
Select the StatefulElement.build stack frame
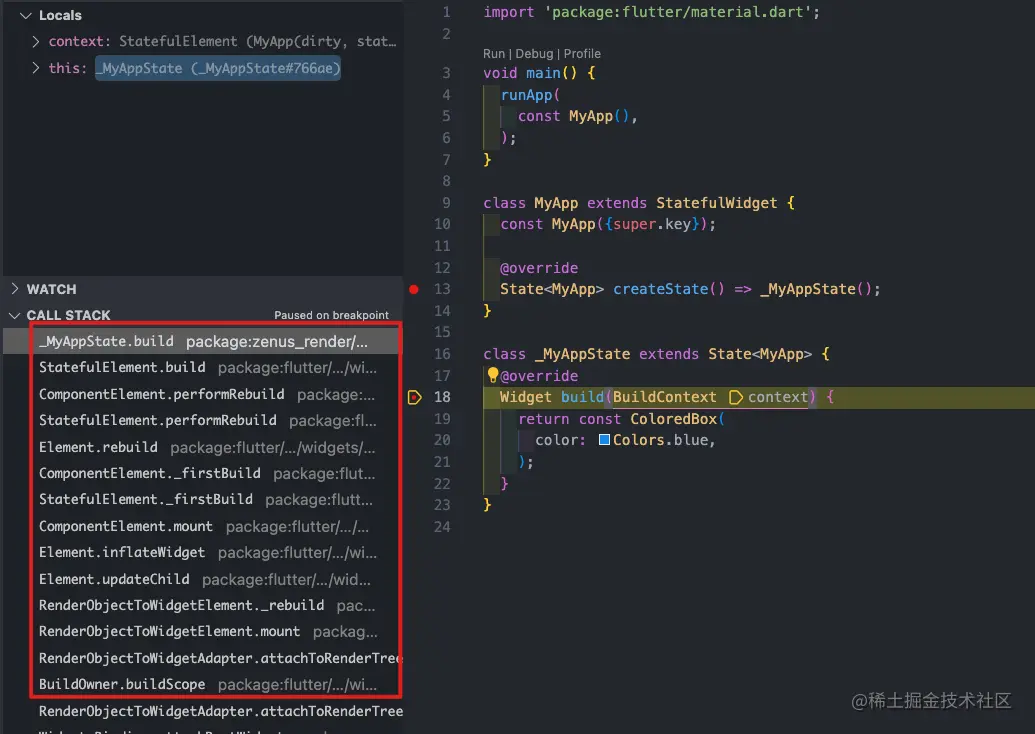coord(203,368)
